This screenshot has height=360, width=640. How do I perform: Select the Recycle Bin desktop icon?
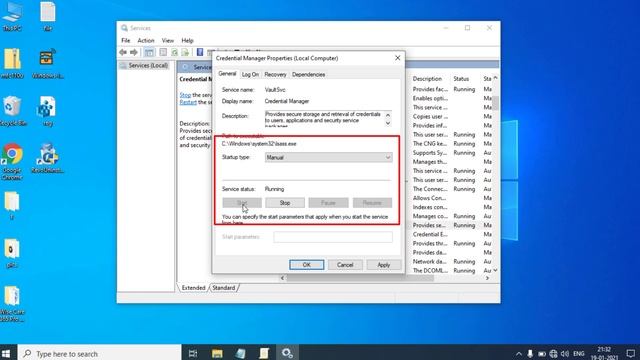[x=12, y=111]
